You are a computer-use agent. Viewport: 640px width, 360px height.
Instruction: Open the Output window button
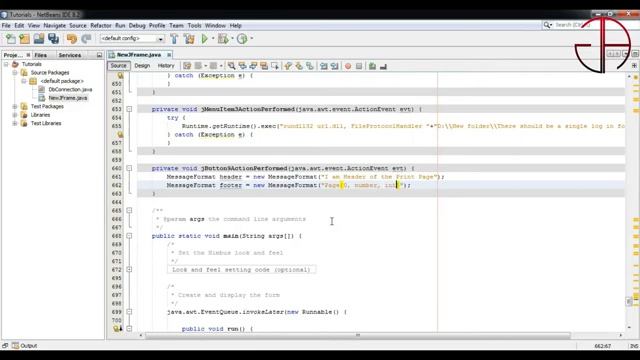(x=24, y=346)
